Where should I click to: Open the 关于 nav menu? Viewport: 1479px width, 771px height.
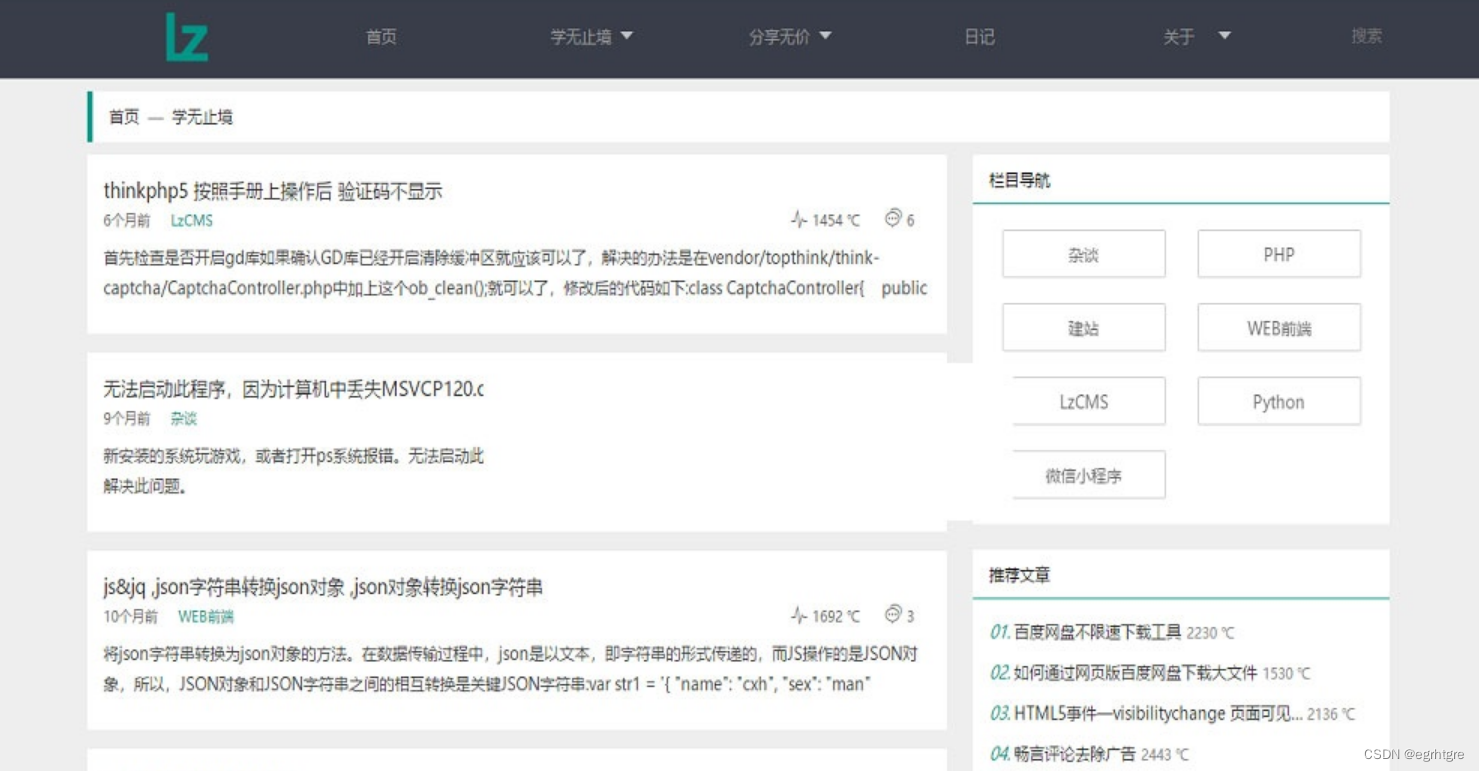[1179, 37]
